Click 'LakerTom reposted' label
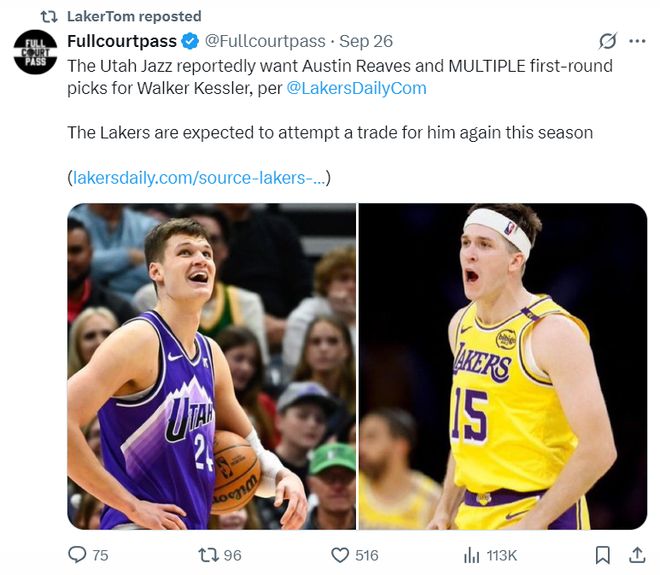660x575 pixels. click(134, 16)
